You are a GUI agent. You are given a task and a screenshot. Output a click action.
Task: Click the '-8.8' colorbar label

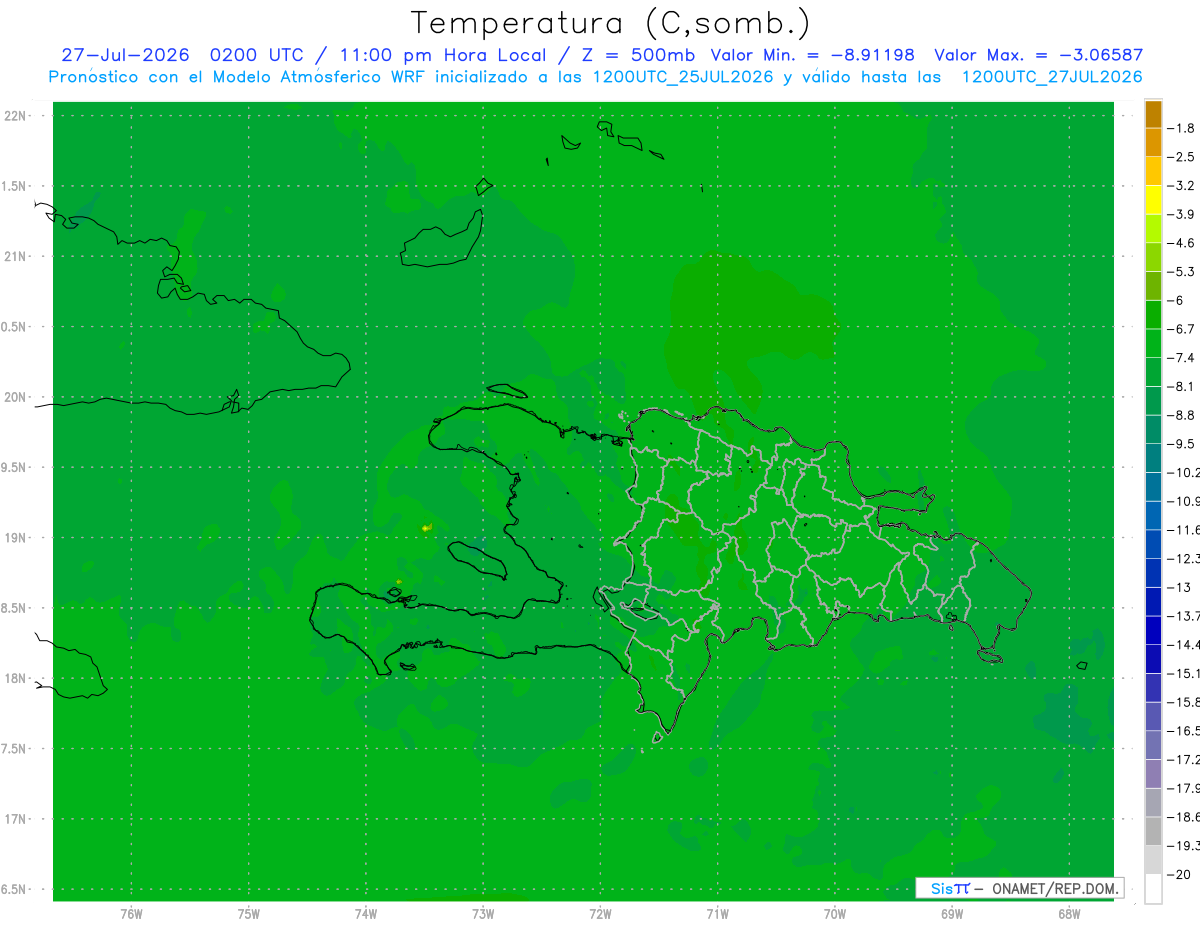click(x=1181, y=415)
